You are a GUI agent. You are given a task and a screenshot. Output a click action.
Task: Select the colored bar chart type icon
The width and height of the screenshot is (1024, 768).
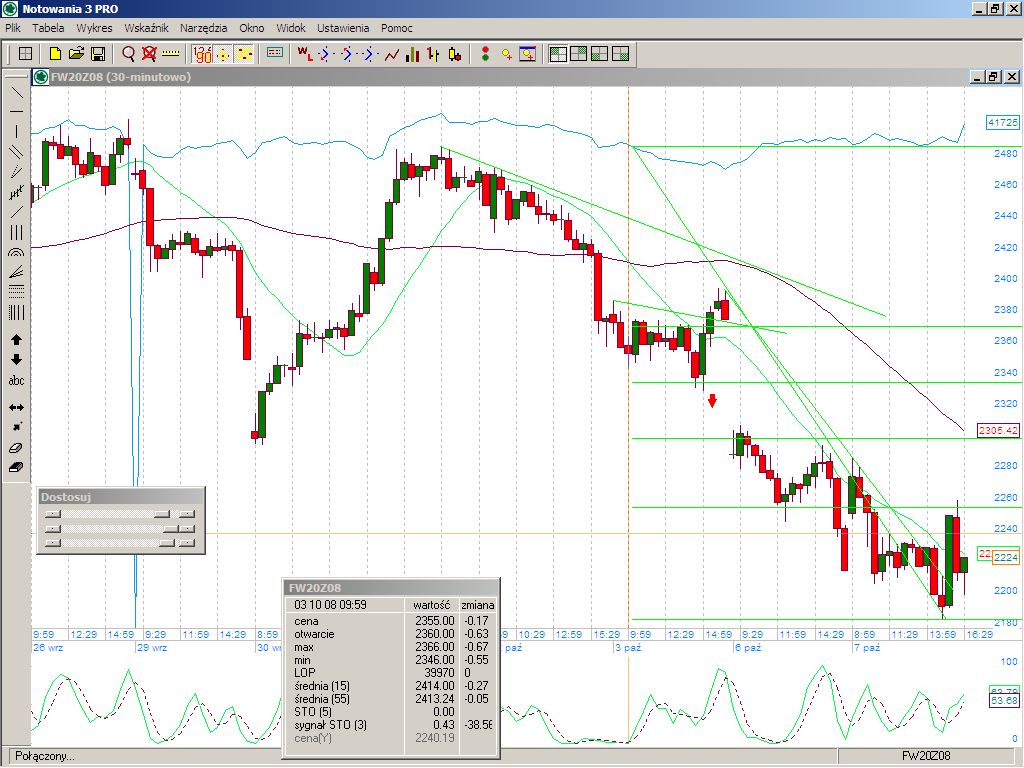click(413, 54)
